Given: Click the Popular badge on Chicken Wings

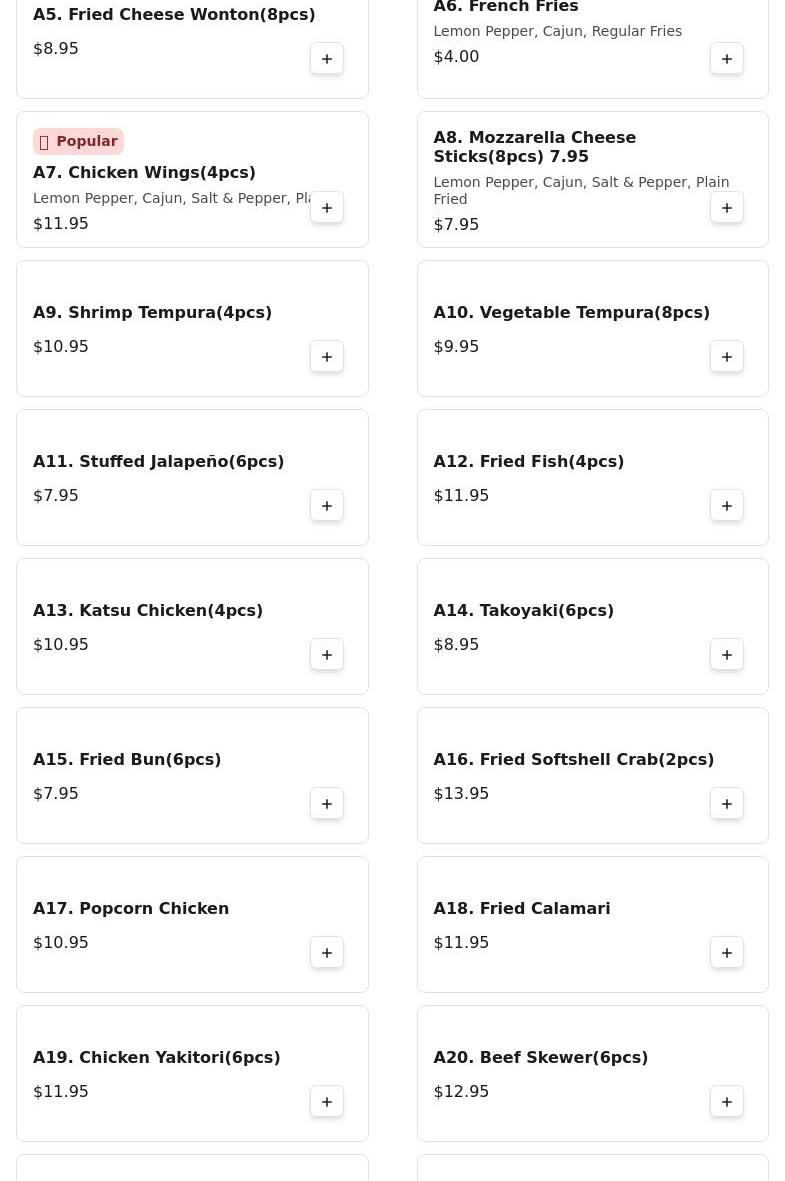Looking at the screenshot, I should [x=78, y=142].
